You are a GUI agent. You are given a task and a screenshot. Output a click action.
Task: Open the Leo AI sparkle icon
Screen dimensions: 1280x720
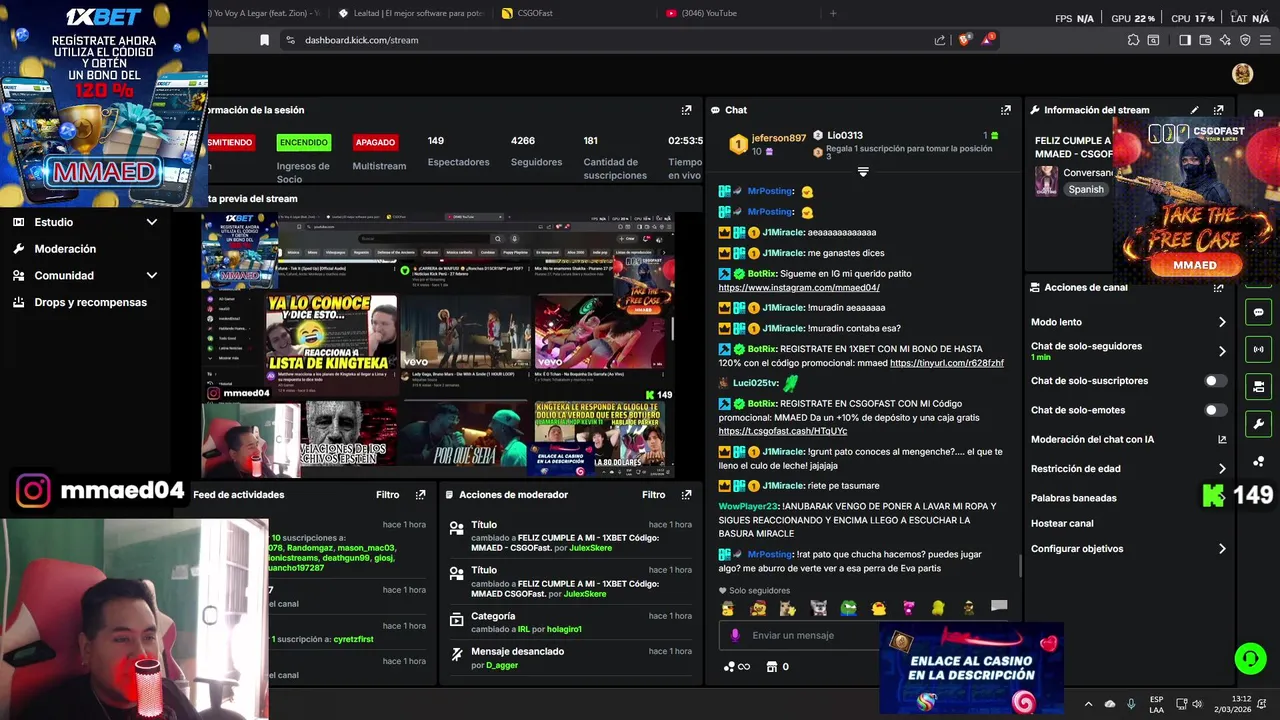(1225, 40)
